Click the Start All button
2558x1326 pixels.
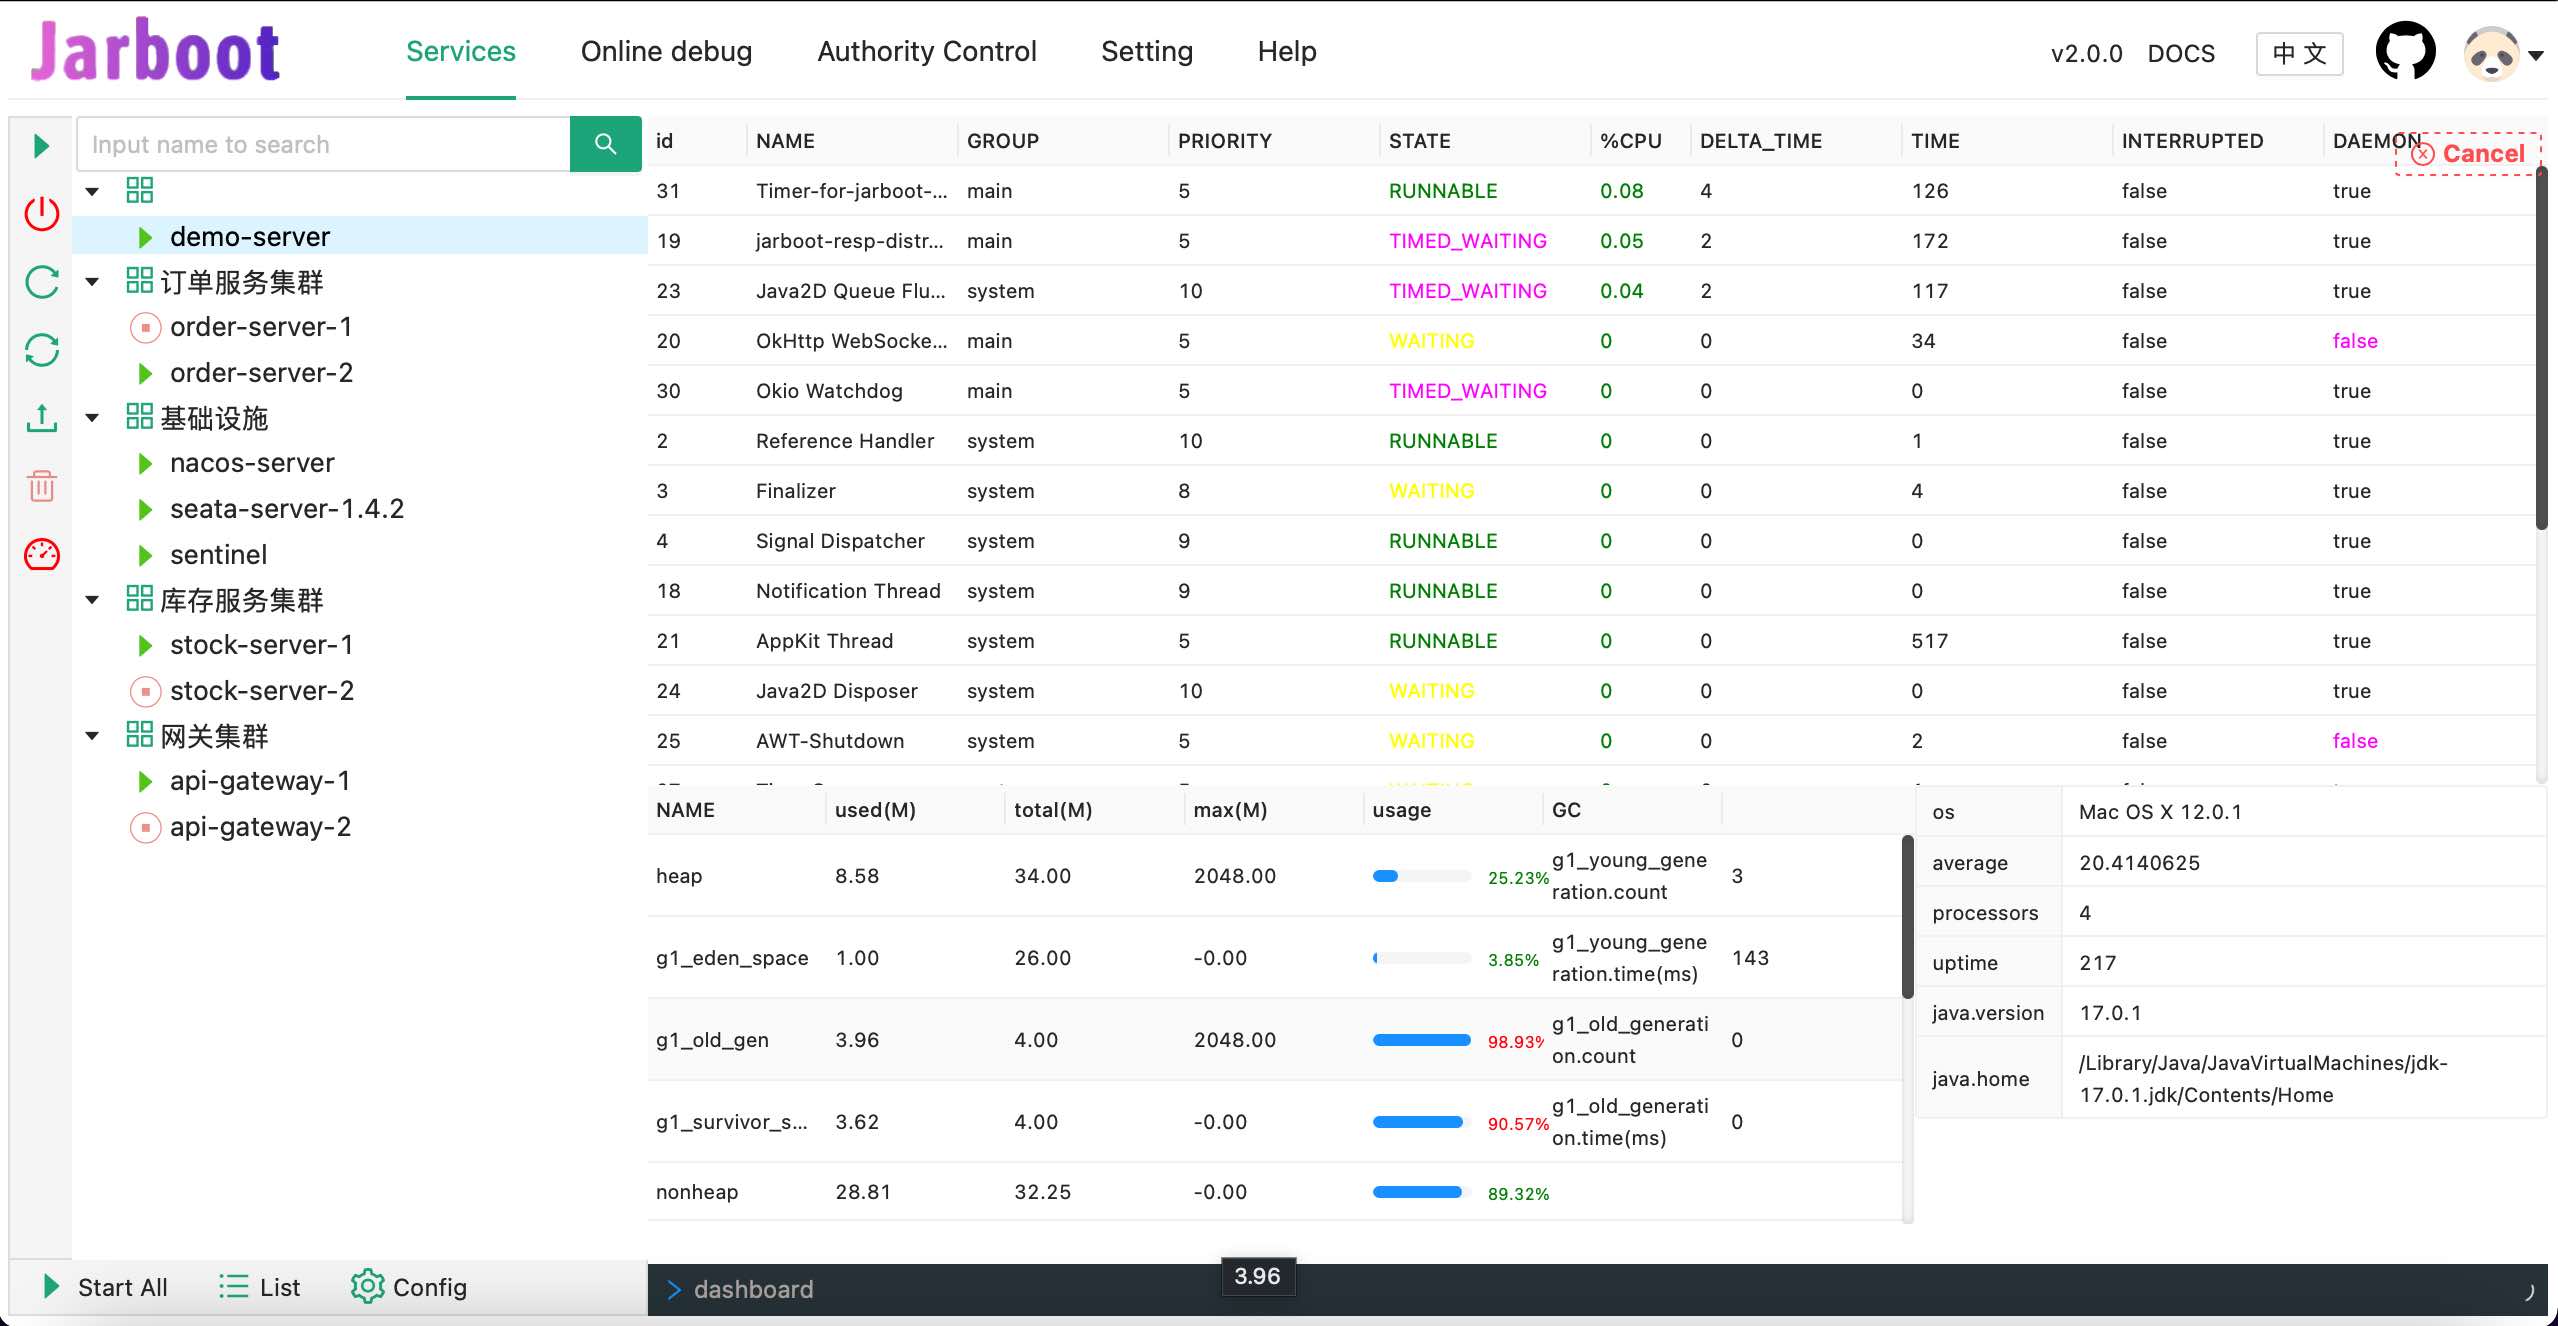(104, 1287)
